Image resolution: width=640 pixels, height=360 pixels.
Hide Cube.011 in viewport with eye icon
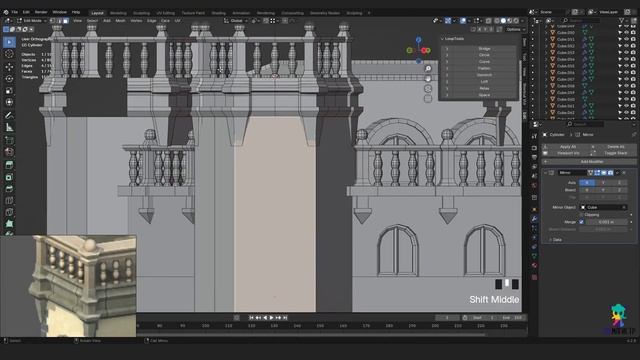click(626, 40)
